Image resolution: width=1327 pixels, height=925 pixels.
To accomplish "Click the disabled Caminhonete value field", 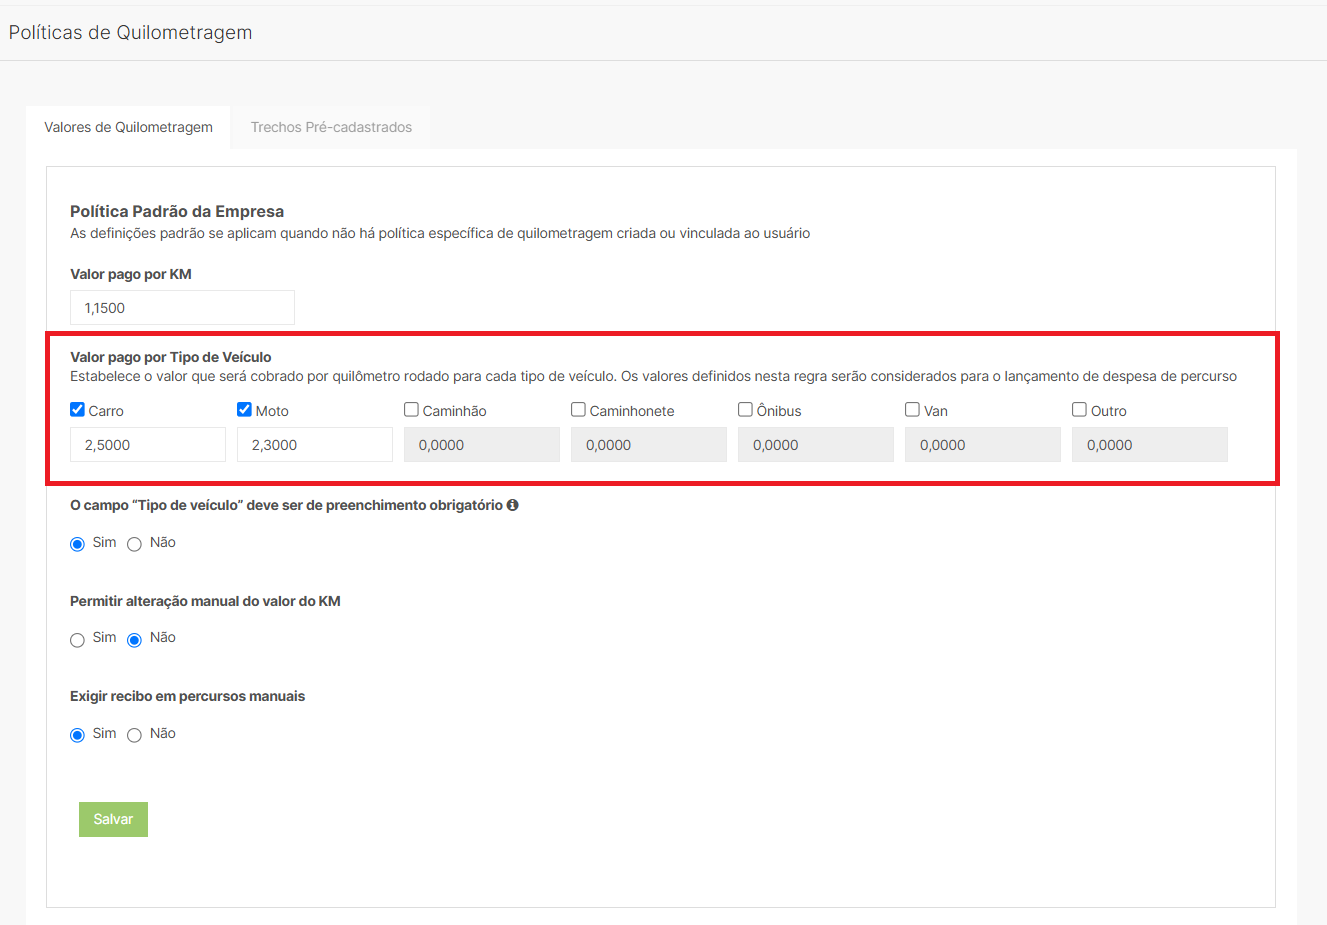I will pos(649,445).
